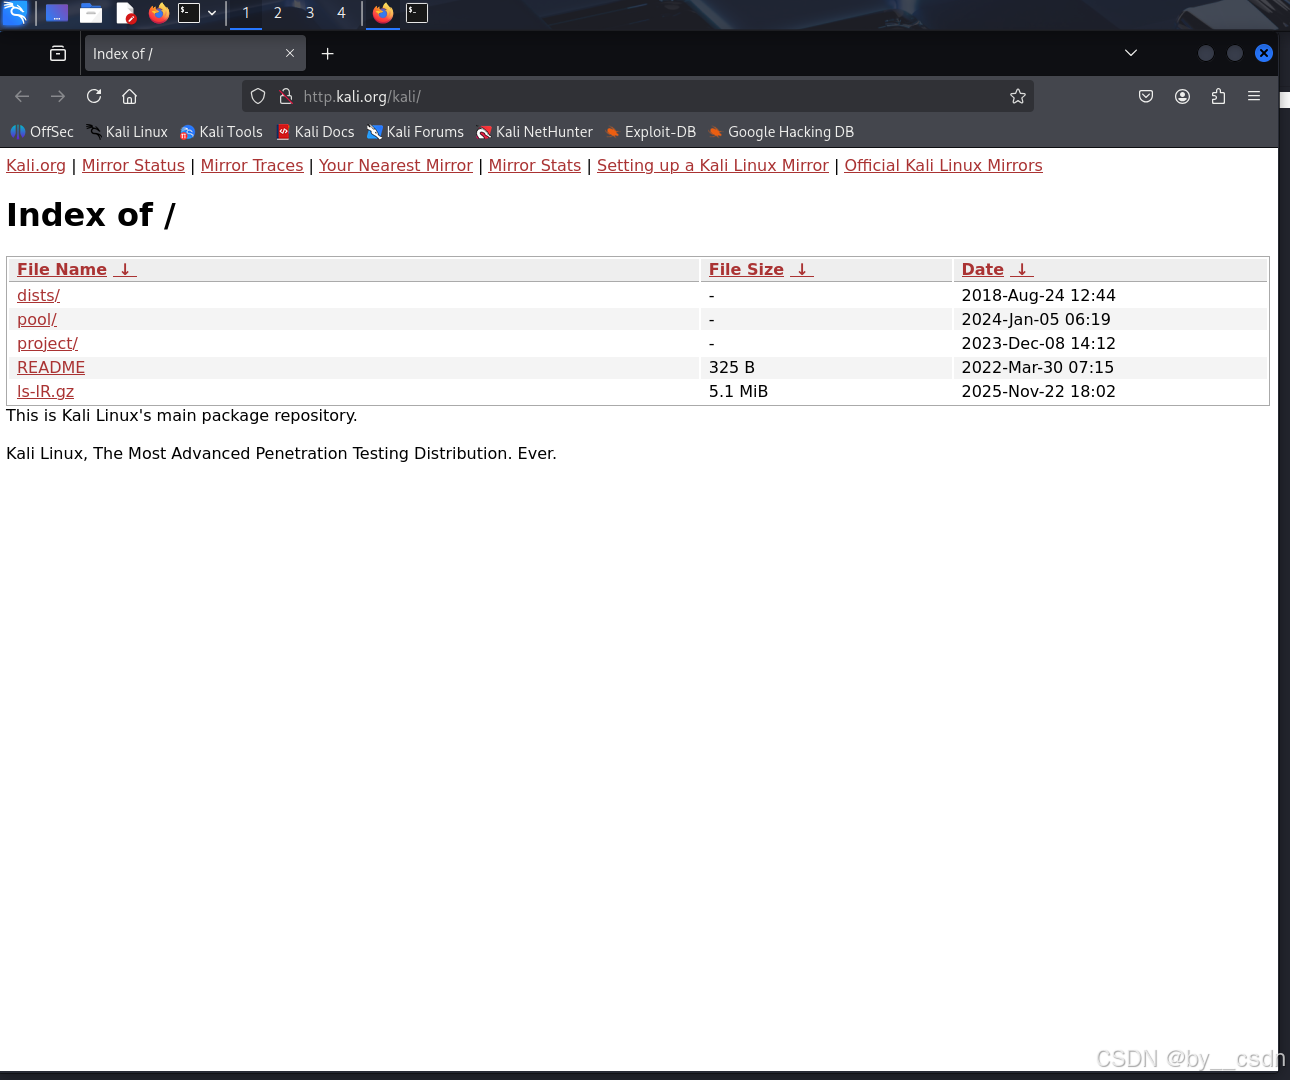Open the README file
1290x1080 pixels.
[51, 367]
